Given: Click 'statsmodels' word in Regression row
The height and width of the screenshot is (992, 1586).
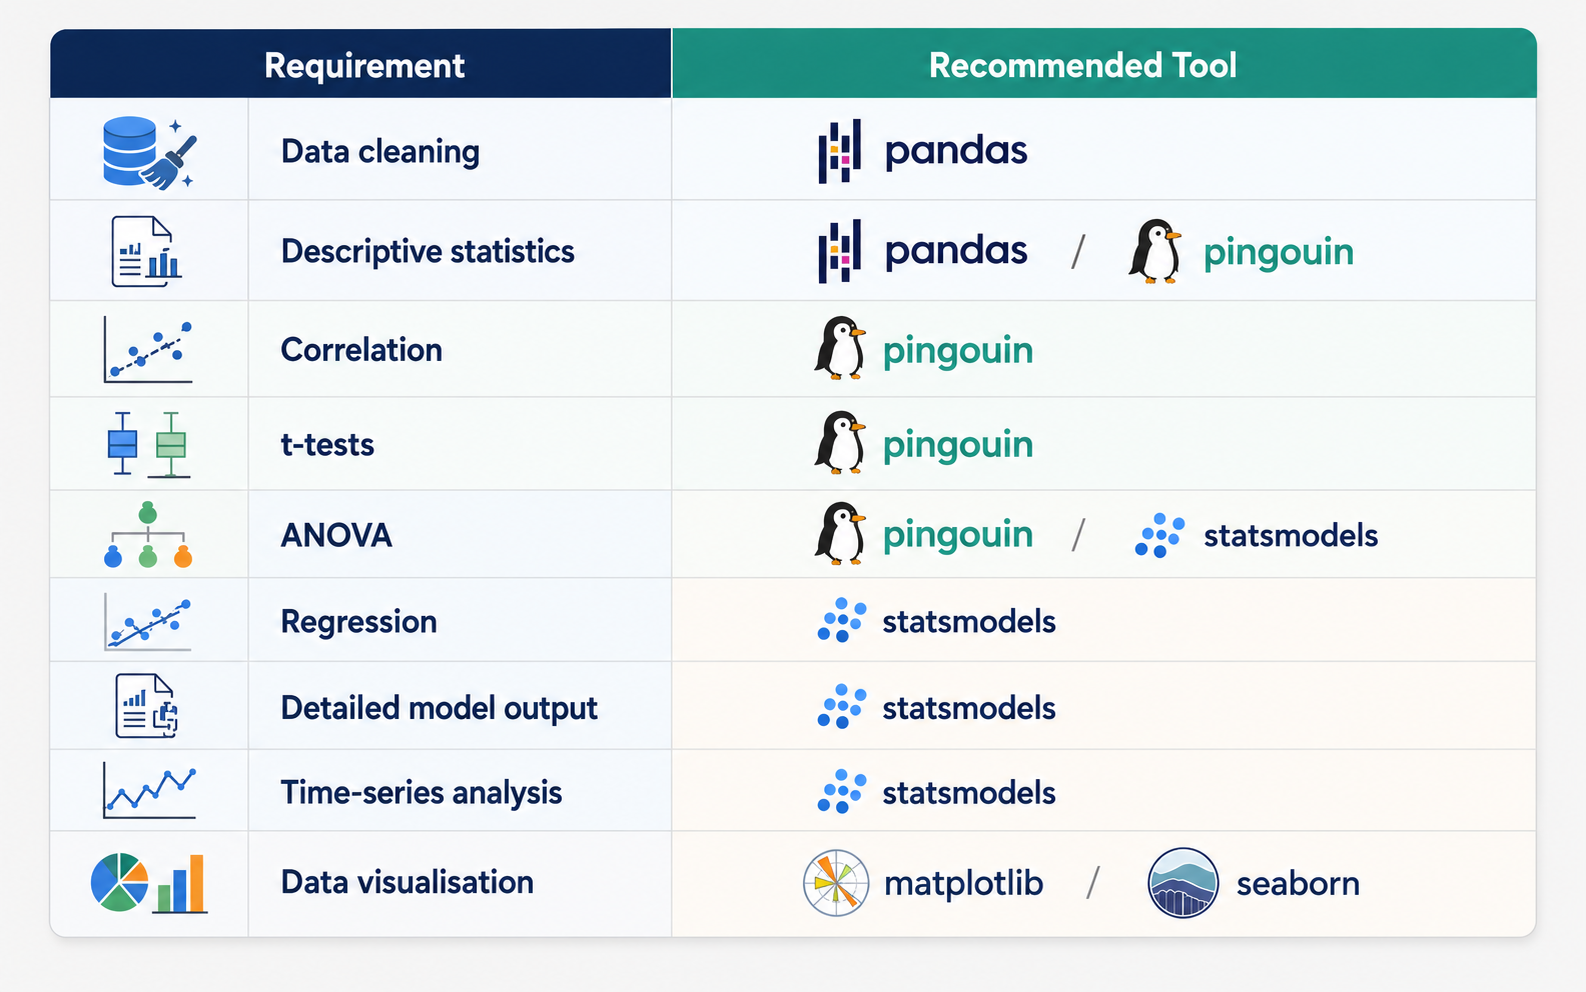Looking at the screenshot, I should 969,622.
